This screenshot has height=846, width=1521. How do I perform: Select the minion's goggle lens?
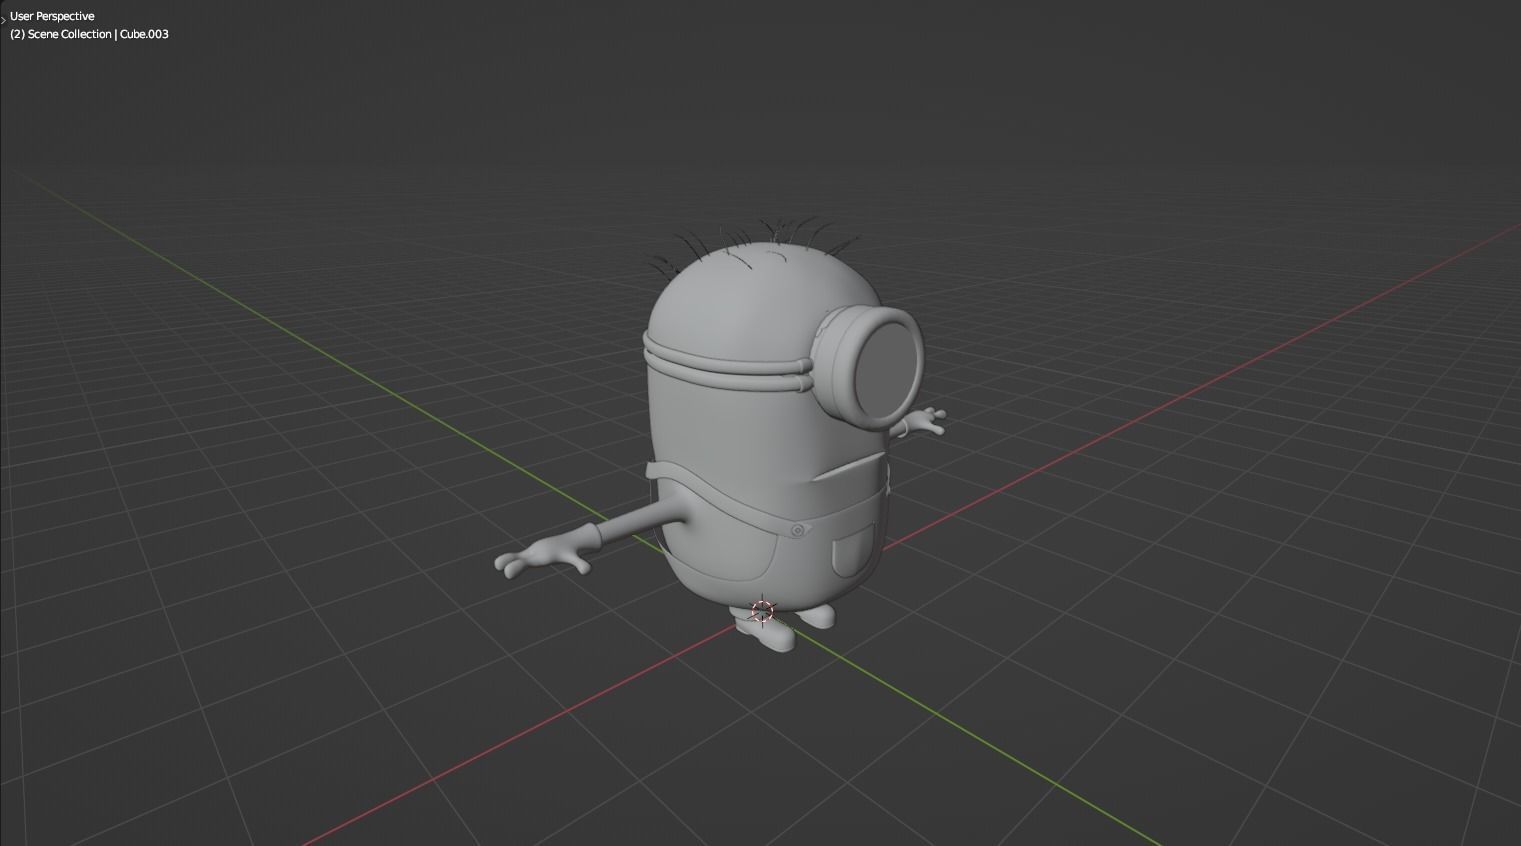889,369
